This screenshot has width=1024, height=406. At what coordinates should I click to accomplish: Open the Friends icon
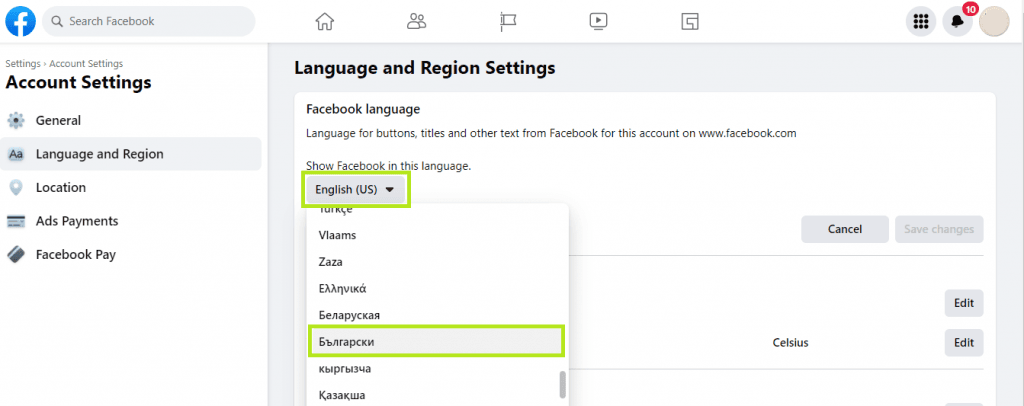(x=416, y=22)
